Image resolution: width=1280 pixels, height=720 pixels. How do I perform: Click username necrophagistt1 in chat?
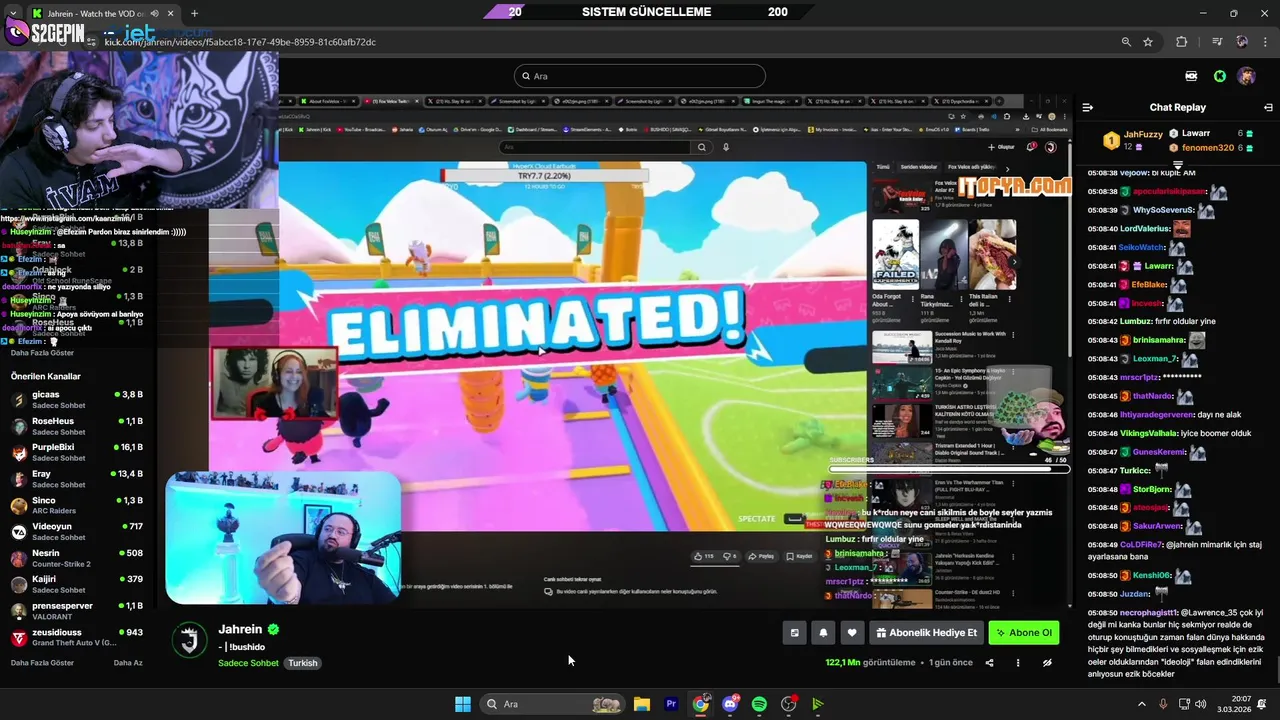pyautogui.click(x=1150, y=612)
